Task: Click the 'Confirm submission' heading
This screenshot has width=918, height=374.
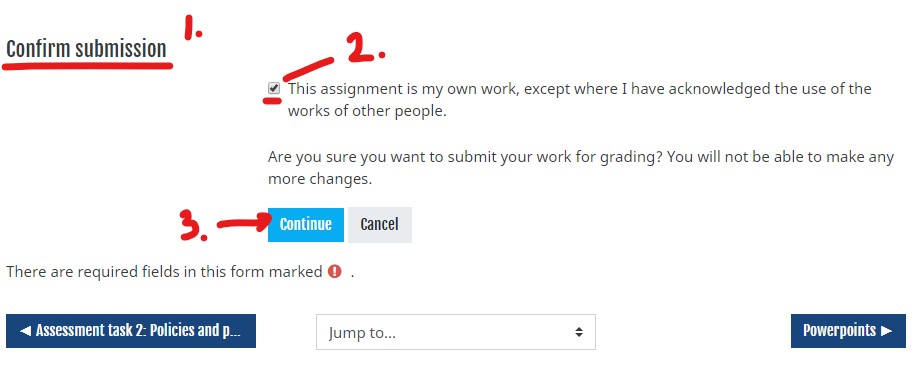Action: [86, 49]
